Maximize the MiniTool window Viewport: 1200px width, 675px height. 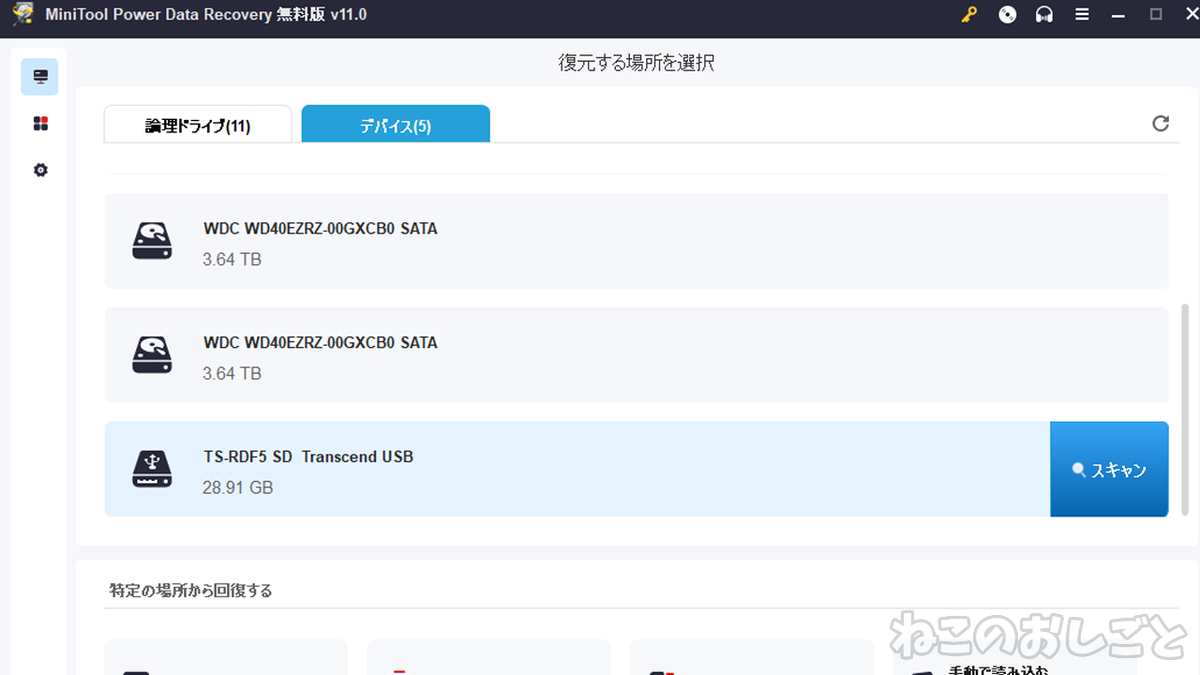(x=1155, y=15)
